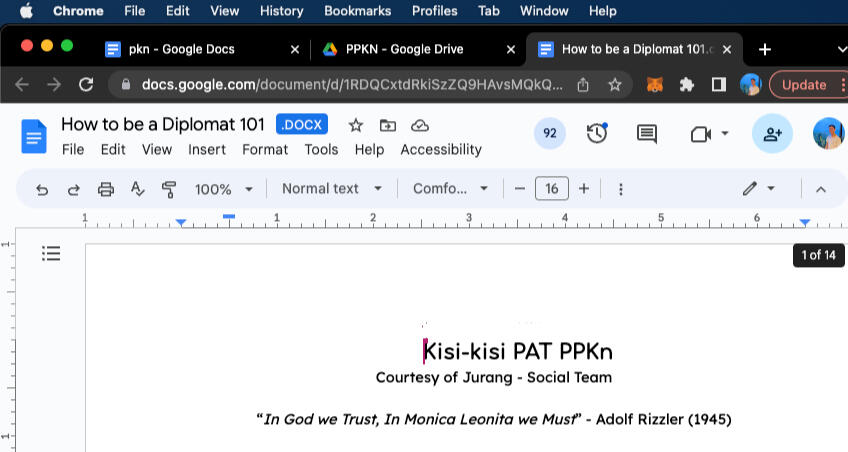Expand the Normal text style dropdown
Viewport: 848px width, 452px height.
(x=332, y=189)
